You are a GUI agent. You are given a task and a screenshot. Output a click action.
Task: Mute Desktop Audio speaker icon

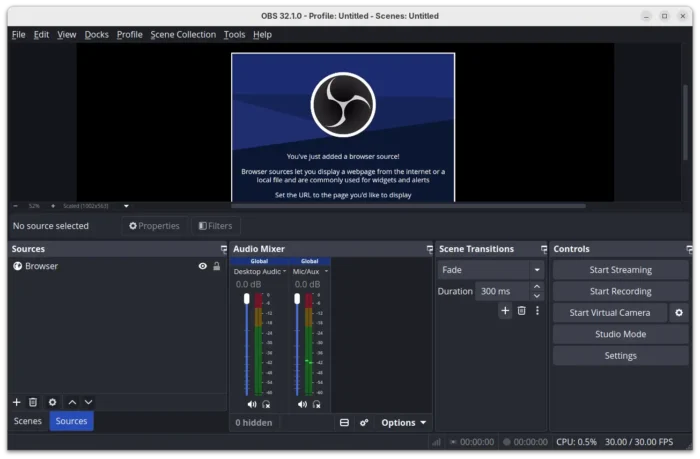[252, 404]
